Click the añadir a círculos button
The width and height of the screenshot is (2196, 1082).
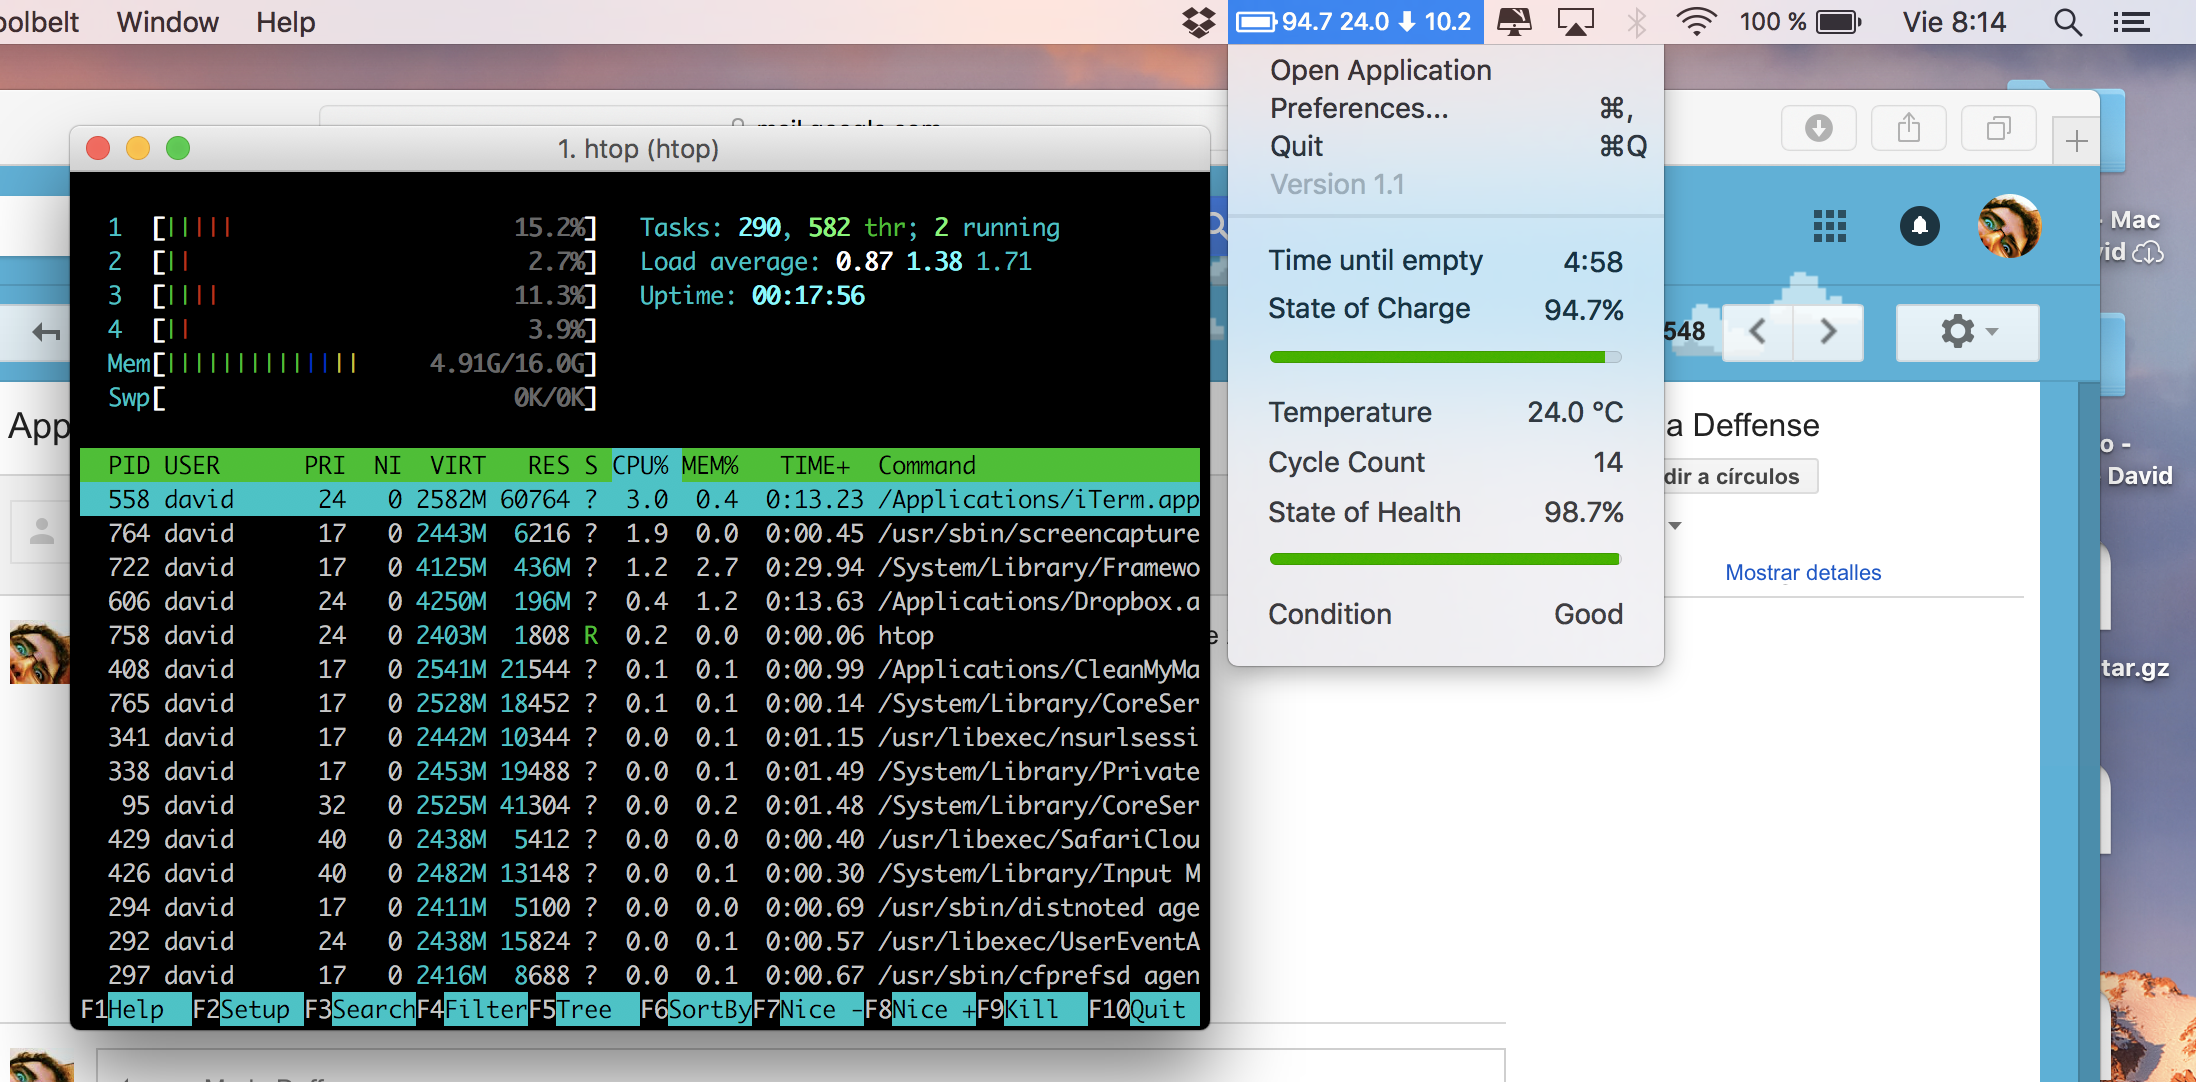(x=1740, y=477)
